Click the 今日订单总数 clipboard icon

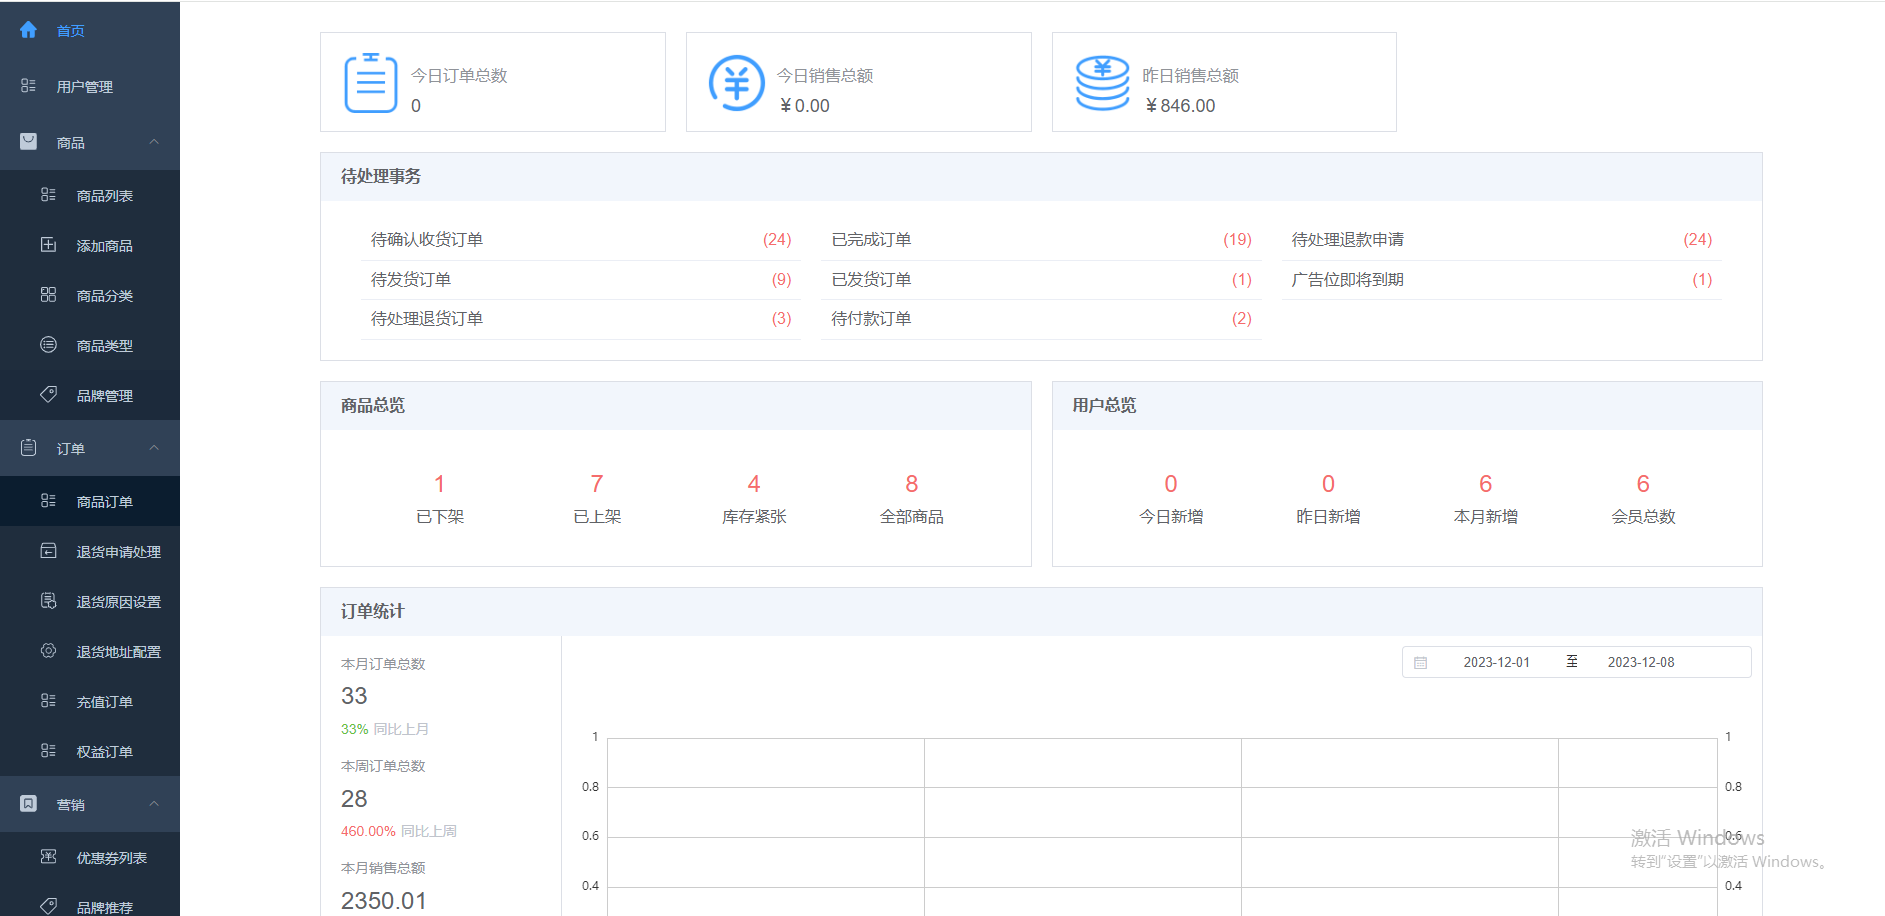(x=371, y=83)
